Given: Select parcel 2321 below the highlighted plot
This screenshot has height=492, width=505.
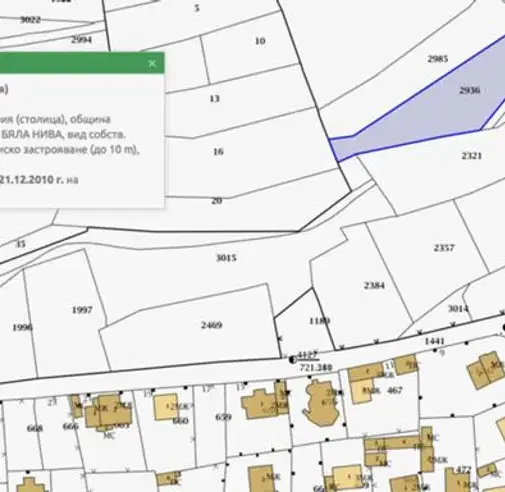Looking at the screenshot, I should [472, 156].
